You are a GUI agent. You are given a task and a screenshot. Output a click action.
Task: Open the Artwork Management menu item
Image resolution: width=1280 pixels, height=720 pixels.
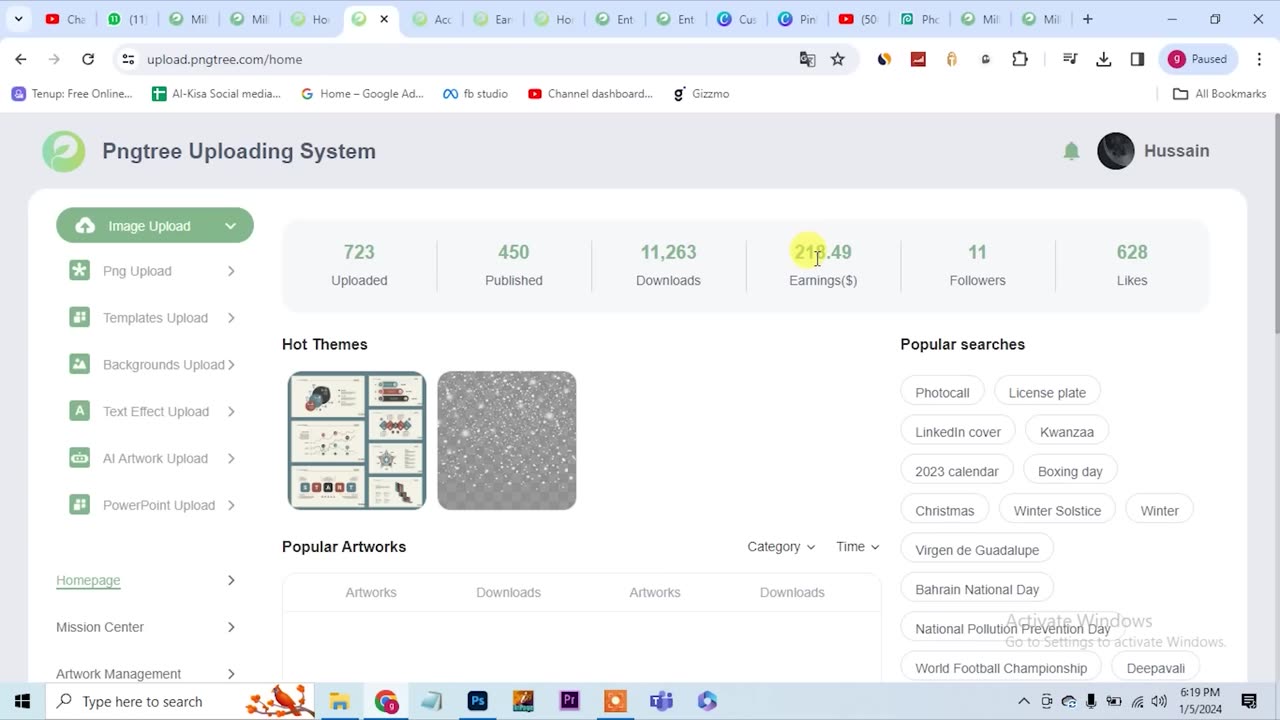pyautogui.click(x=118, y=674)
